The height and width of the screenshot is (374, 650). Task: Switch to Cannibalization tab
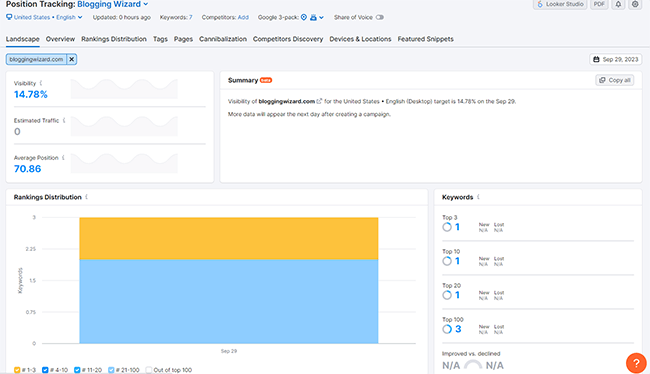pyautogui.click(x=223, y=39)
